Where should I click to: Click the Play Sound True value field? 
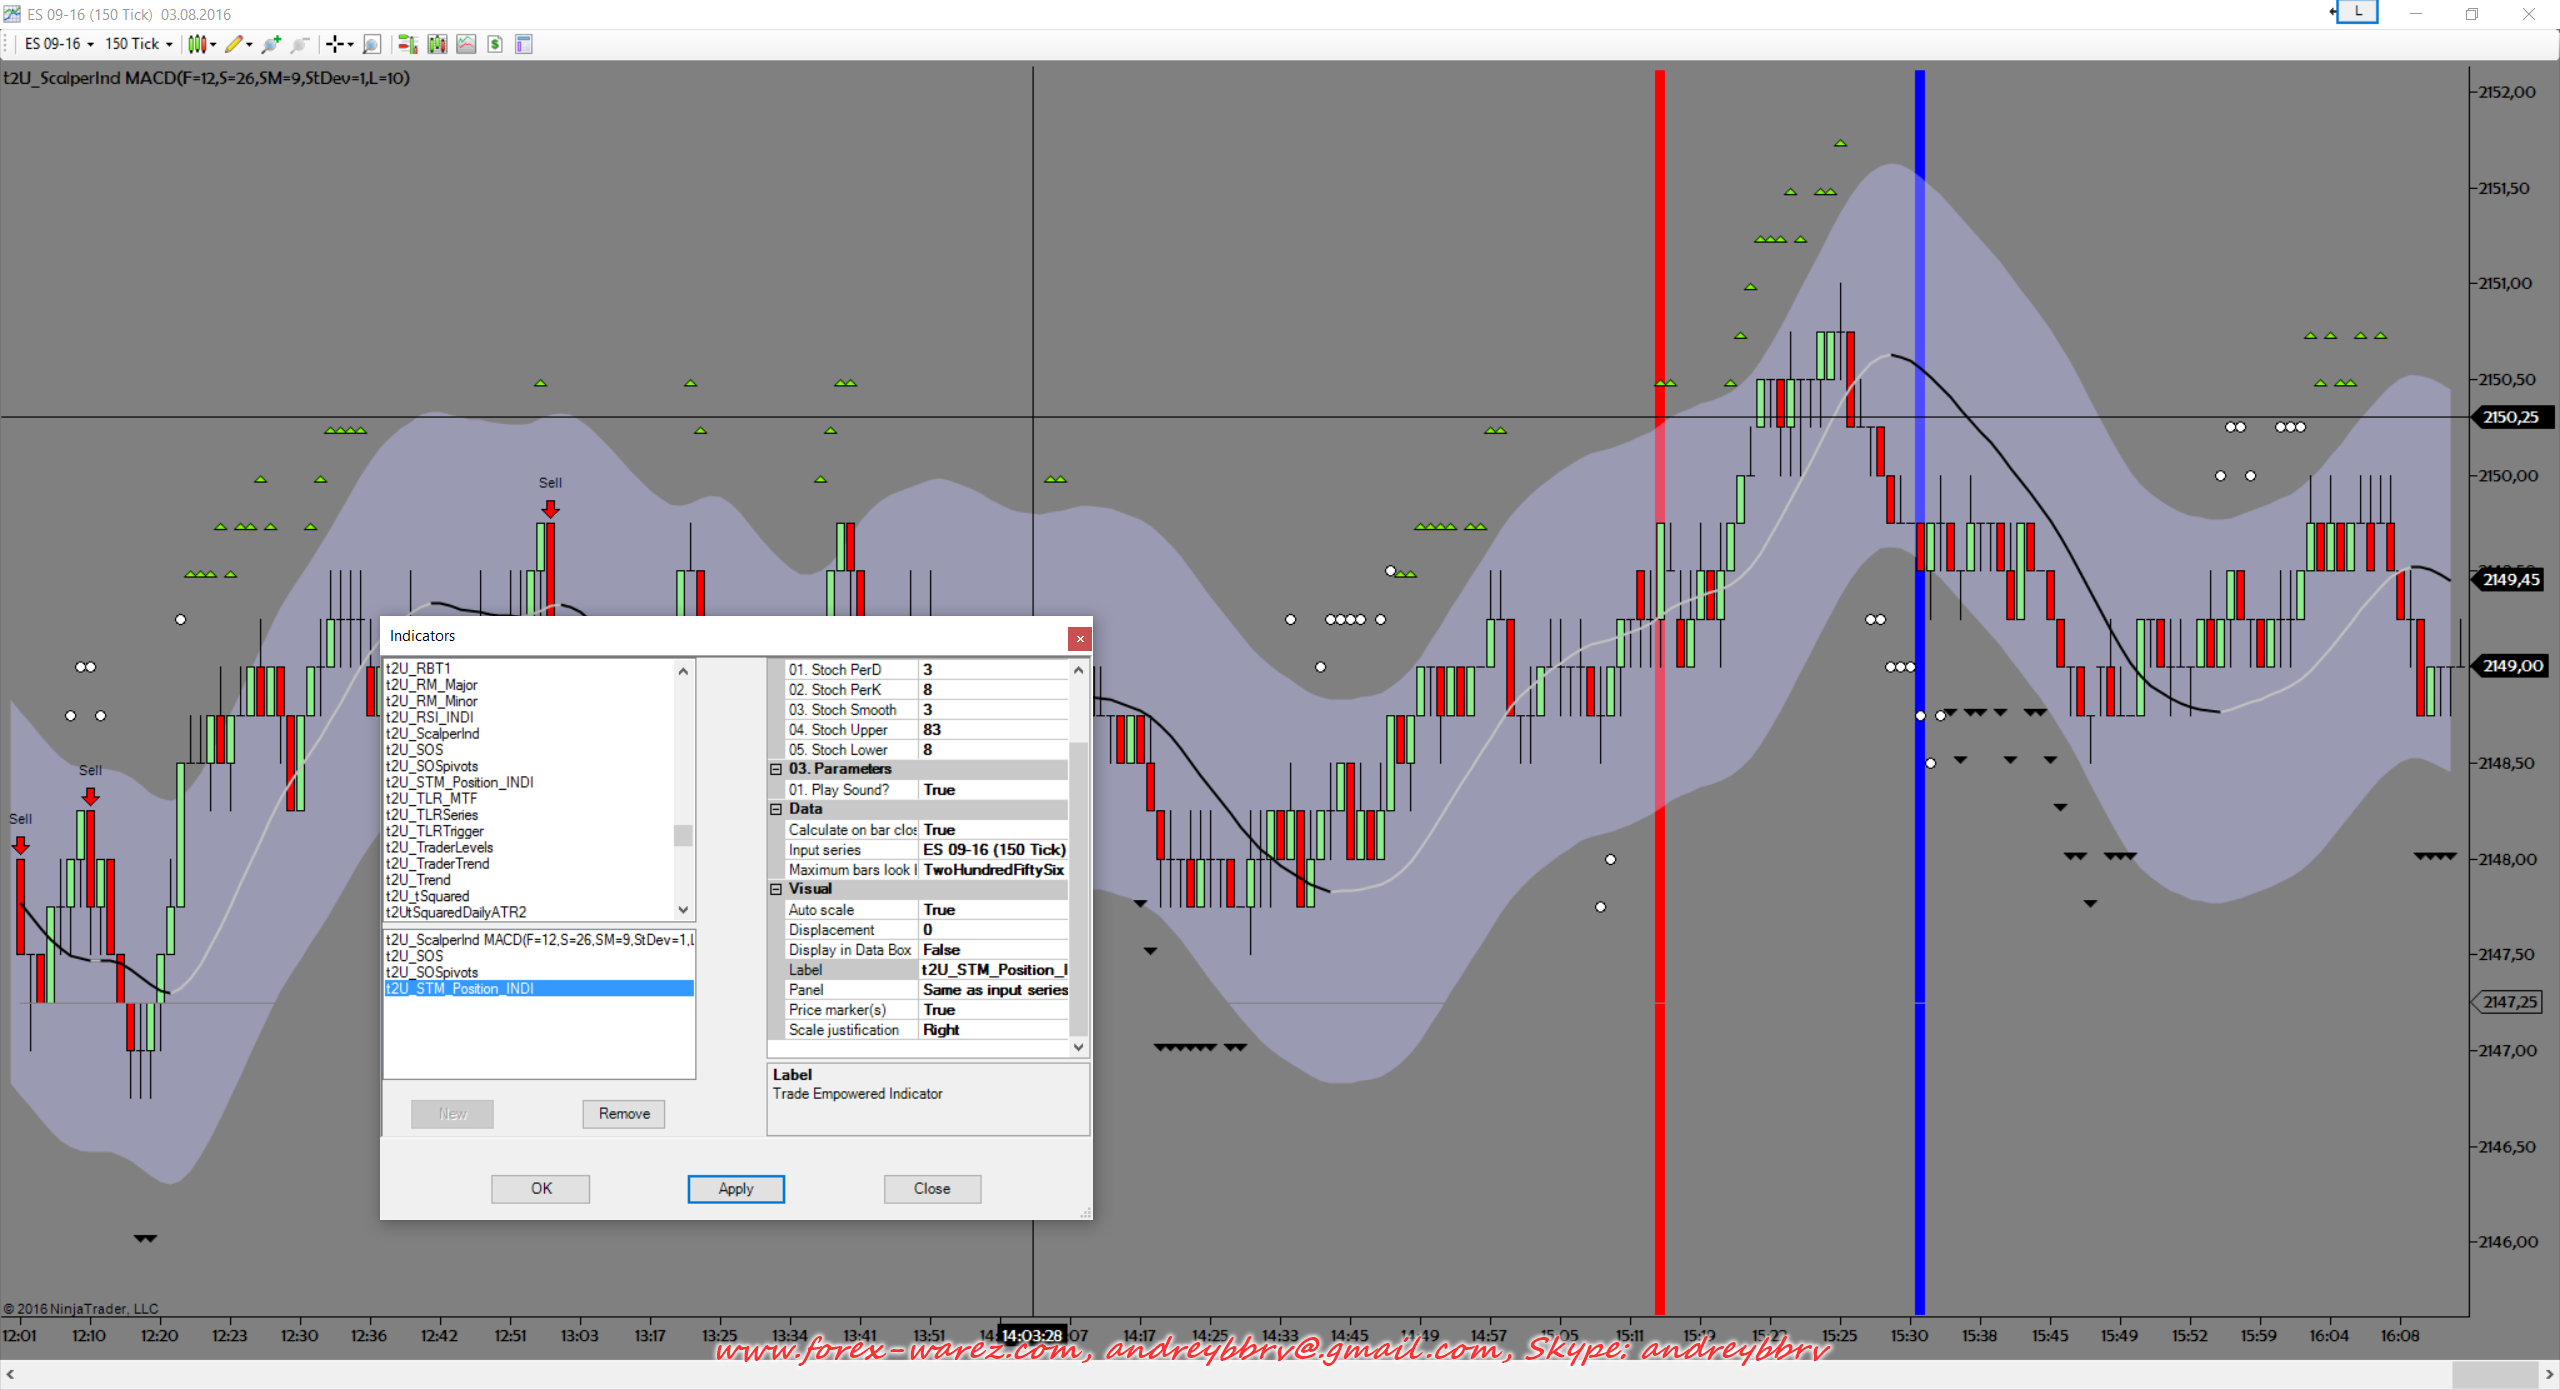click(x=993, y=790)
